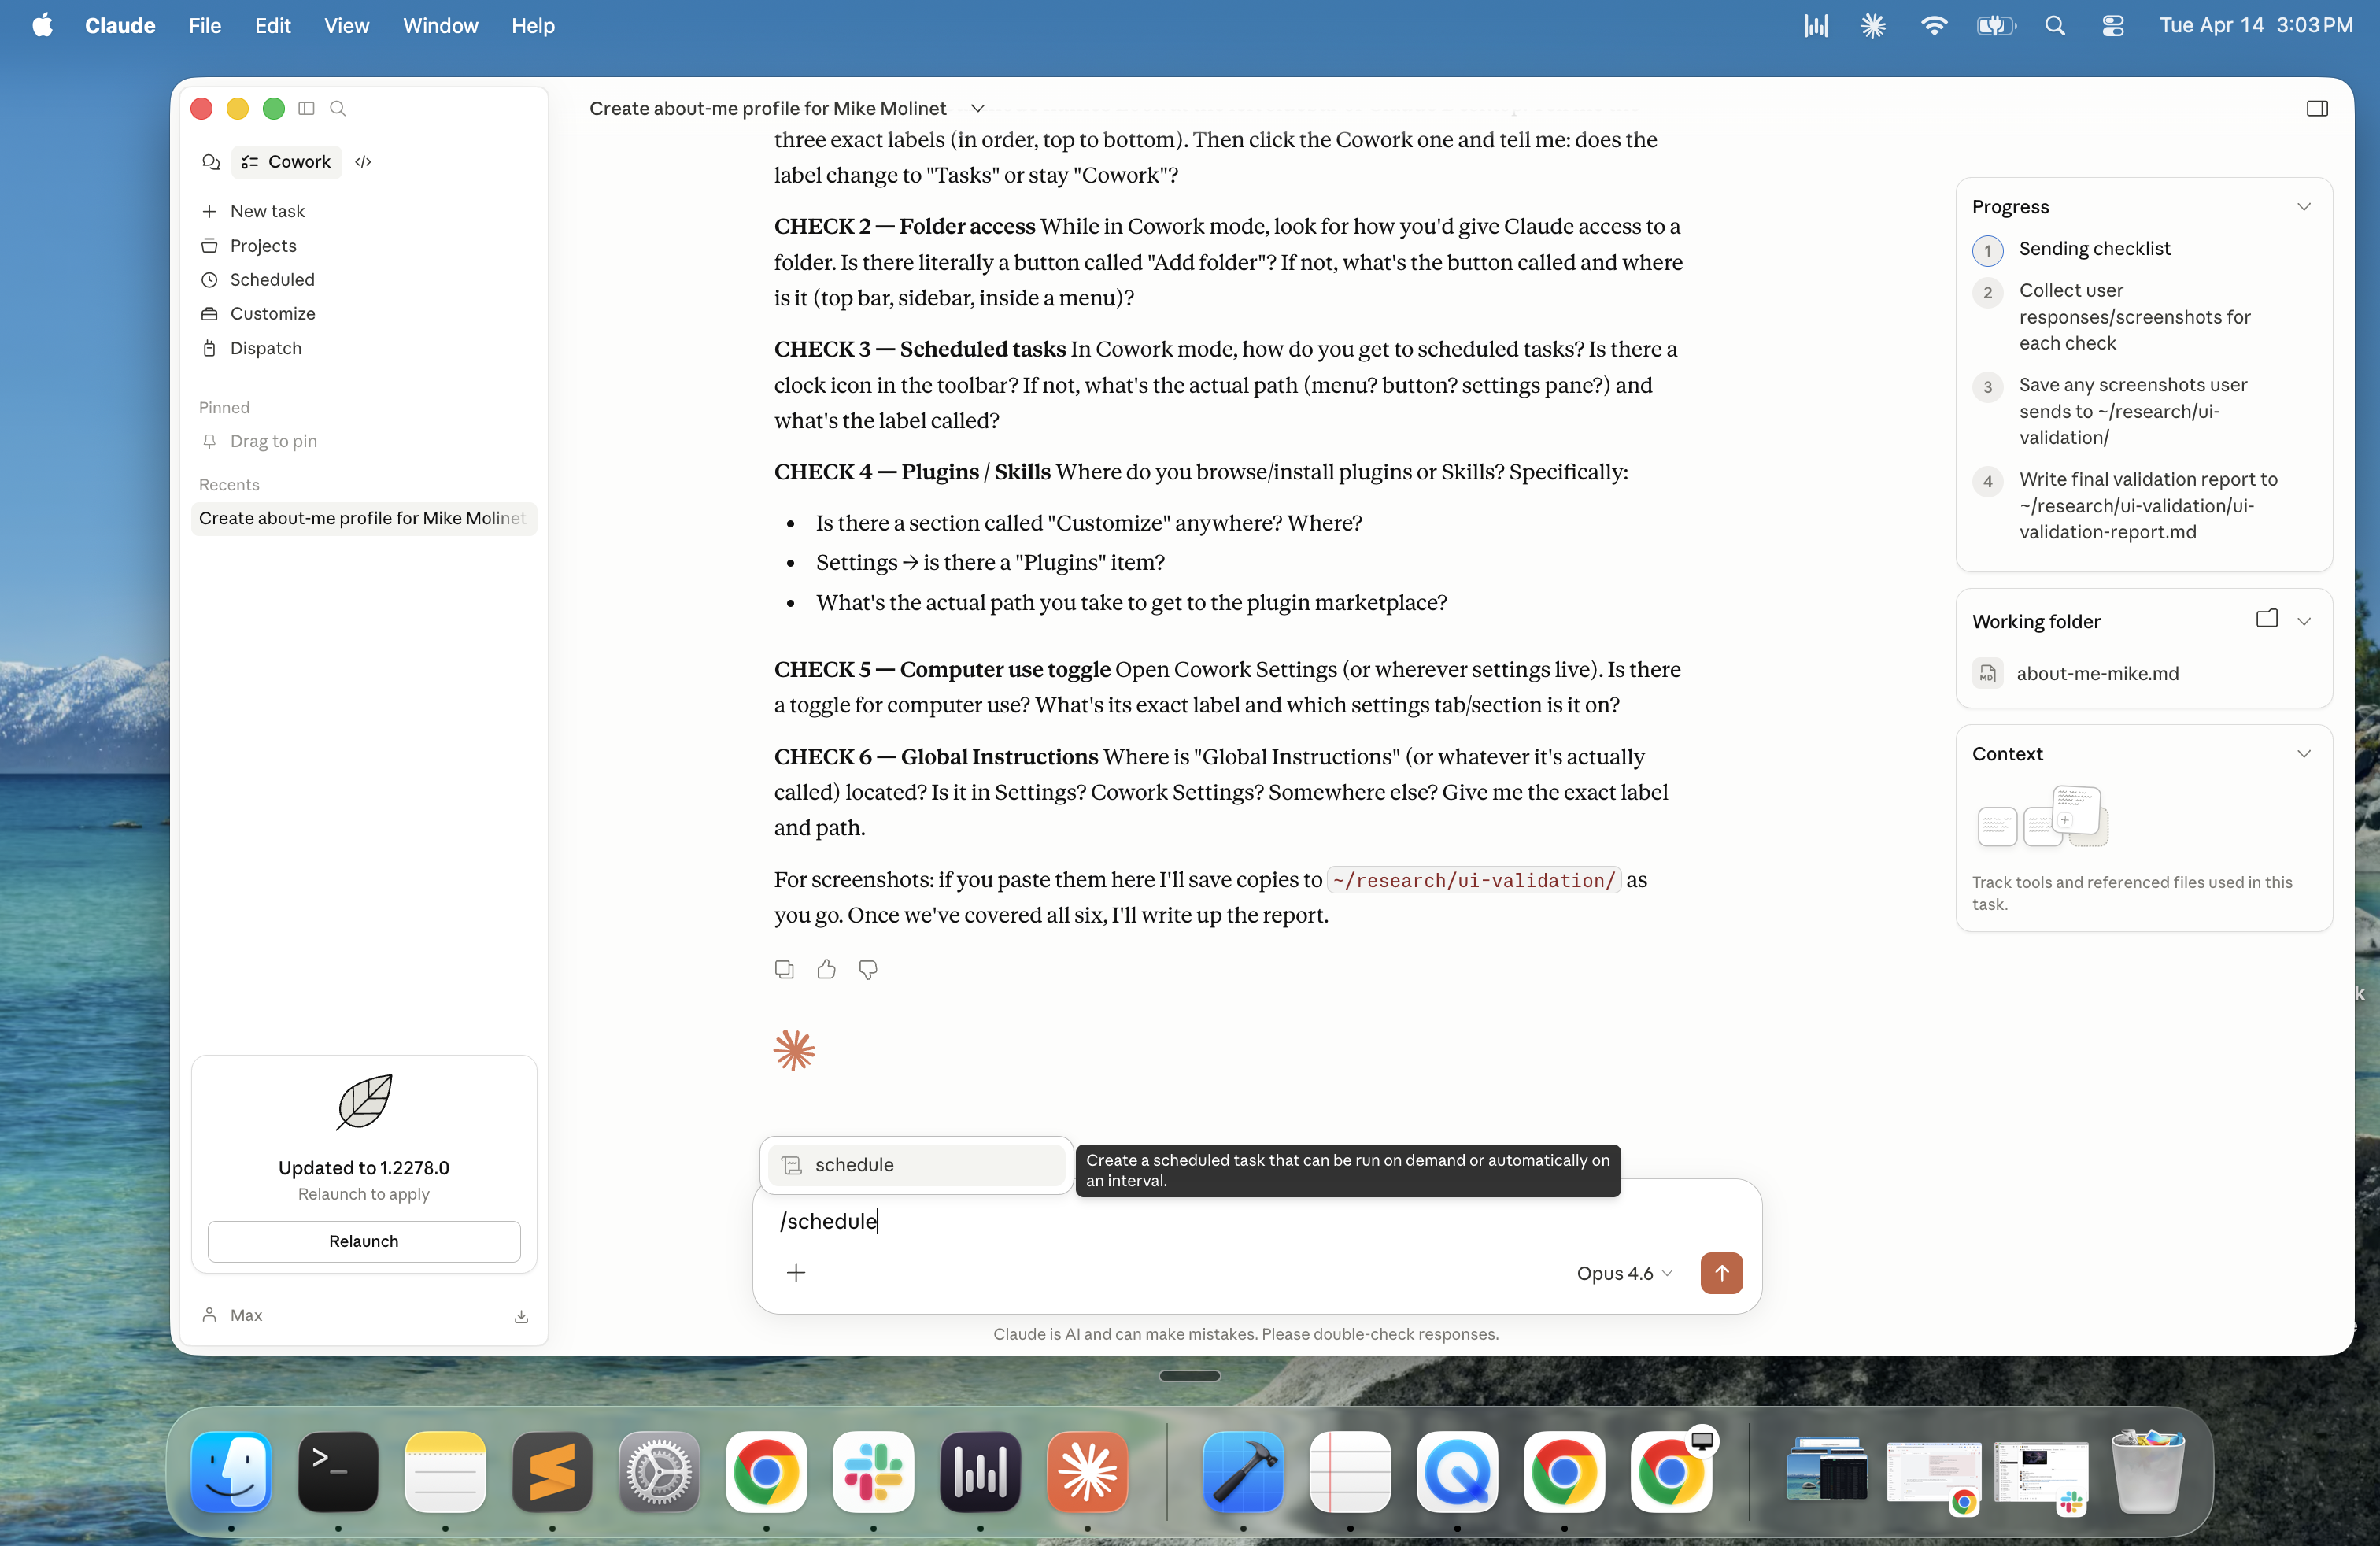Open the about-me-mike.md file
Screen dimensions: 2380x1546
tap(2097, 673)
